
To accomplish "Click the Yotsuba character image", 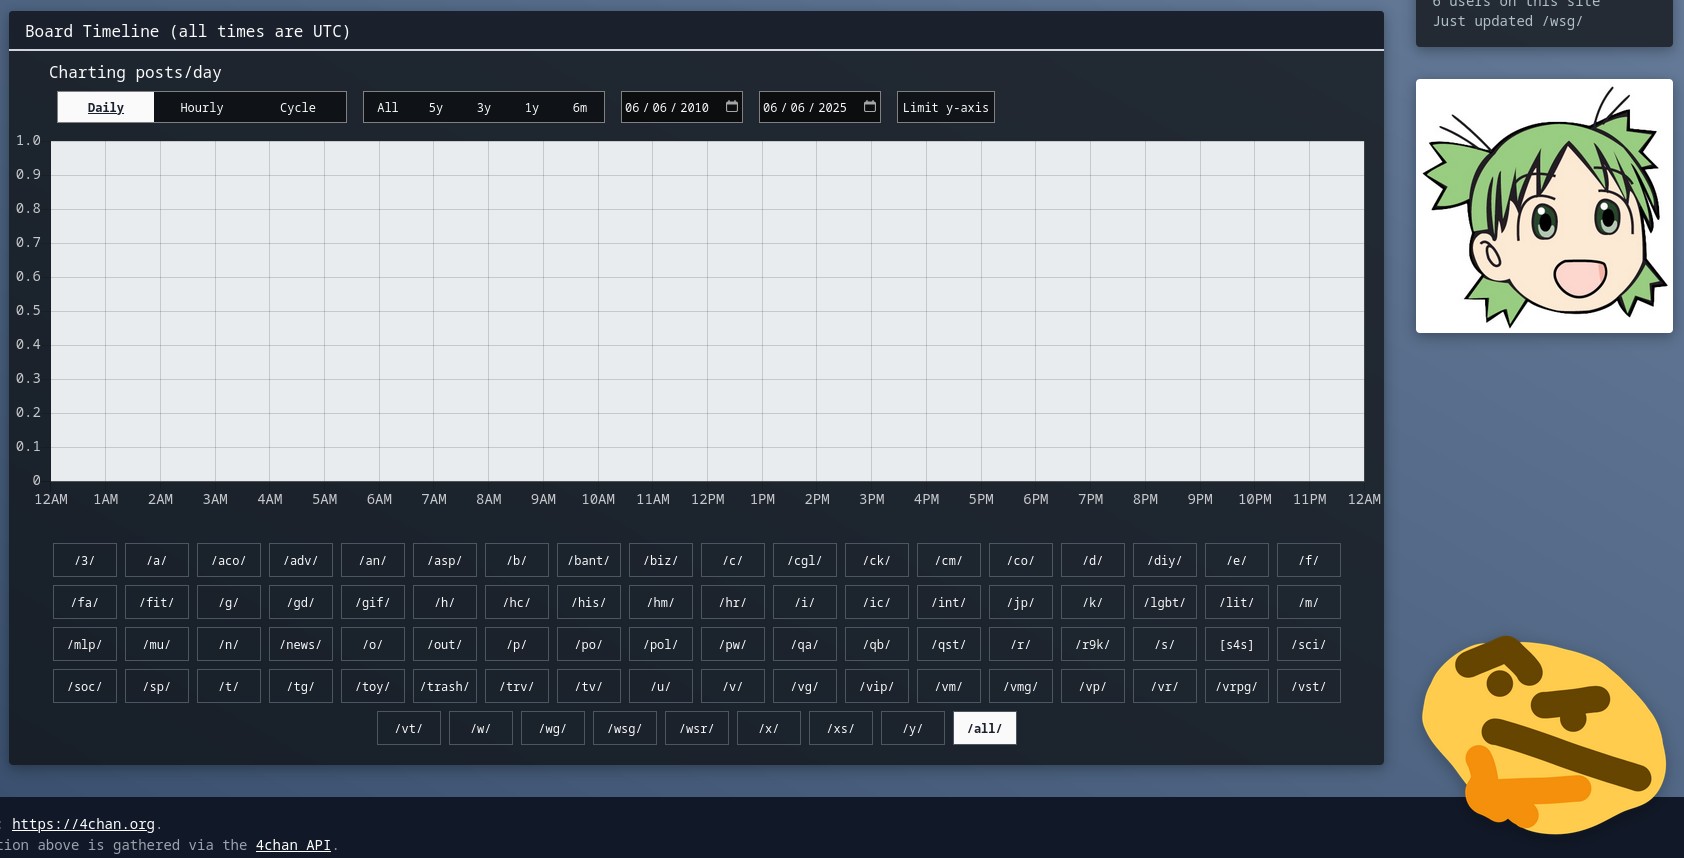I will click(x=1544, y=206).
